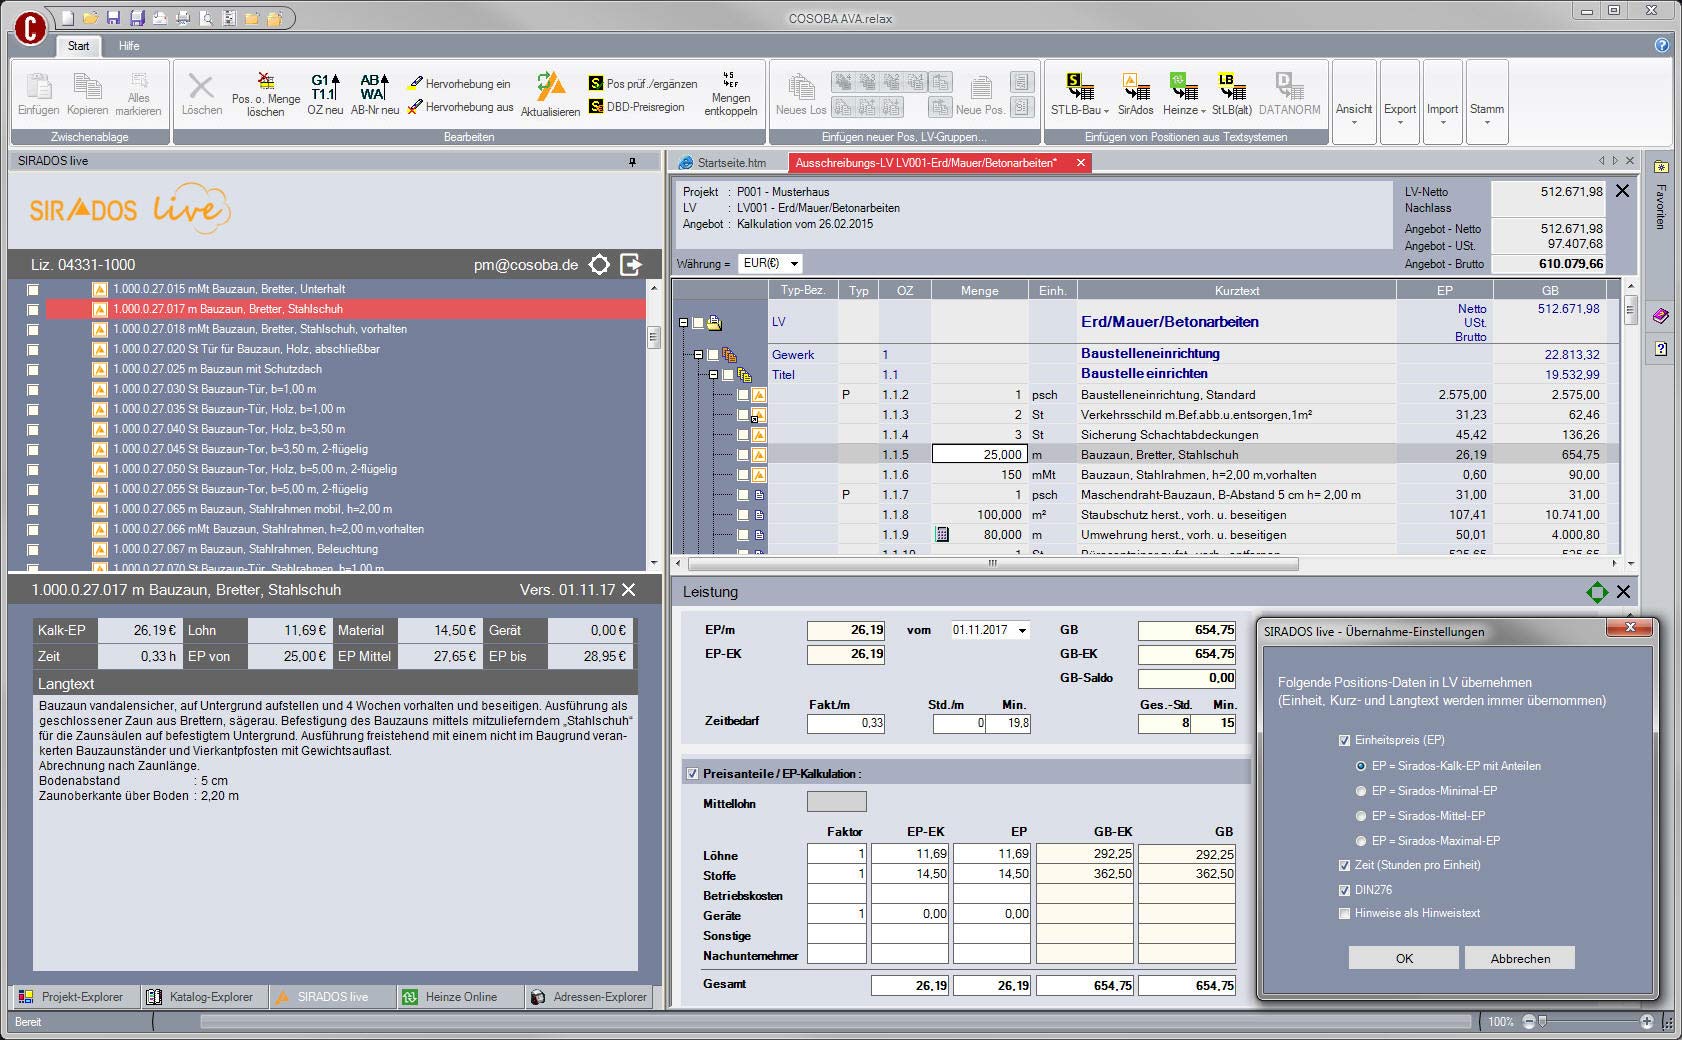Image resolution: width=1682 pixels, height=1040 pixels.
Task: Click Pos prüf./ergänzen
Action: coord(642,83)
